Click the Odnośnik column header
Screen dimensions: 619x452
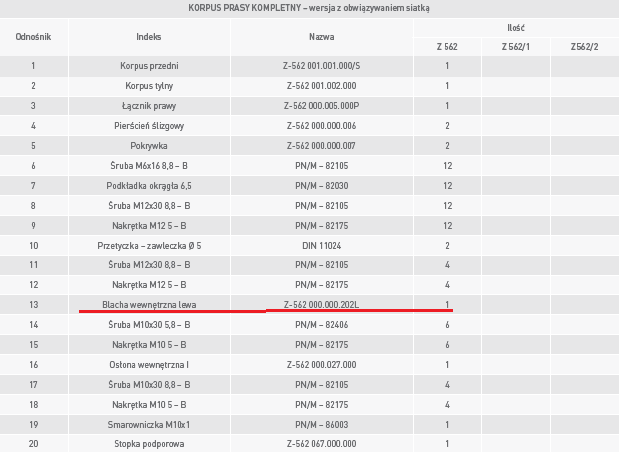pyautogui.click(x=34, y=37)
